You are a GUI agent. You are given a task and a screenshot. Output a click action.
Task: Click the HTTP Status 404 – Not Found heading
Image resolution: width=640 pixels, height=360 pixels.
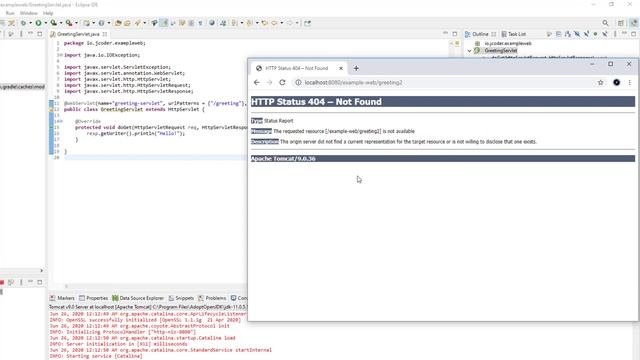coord(316,102)
